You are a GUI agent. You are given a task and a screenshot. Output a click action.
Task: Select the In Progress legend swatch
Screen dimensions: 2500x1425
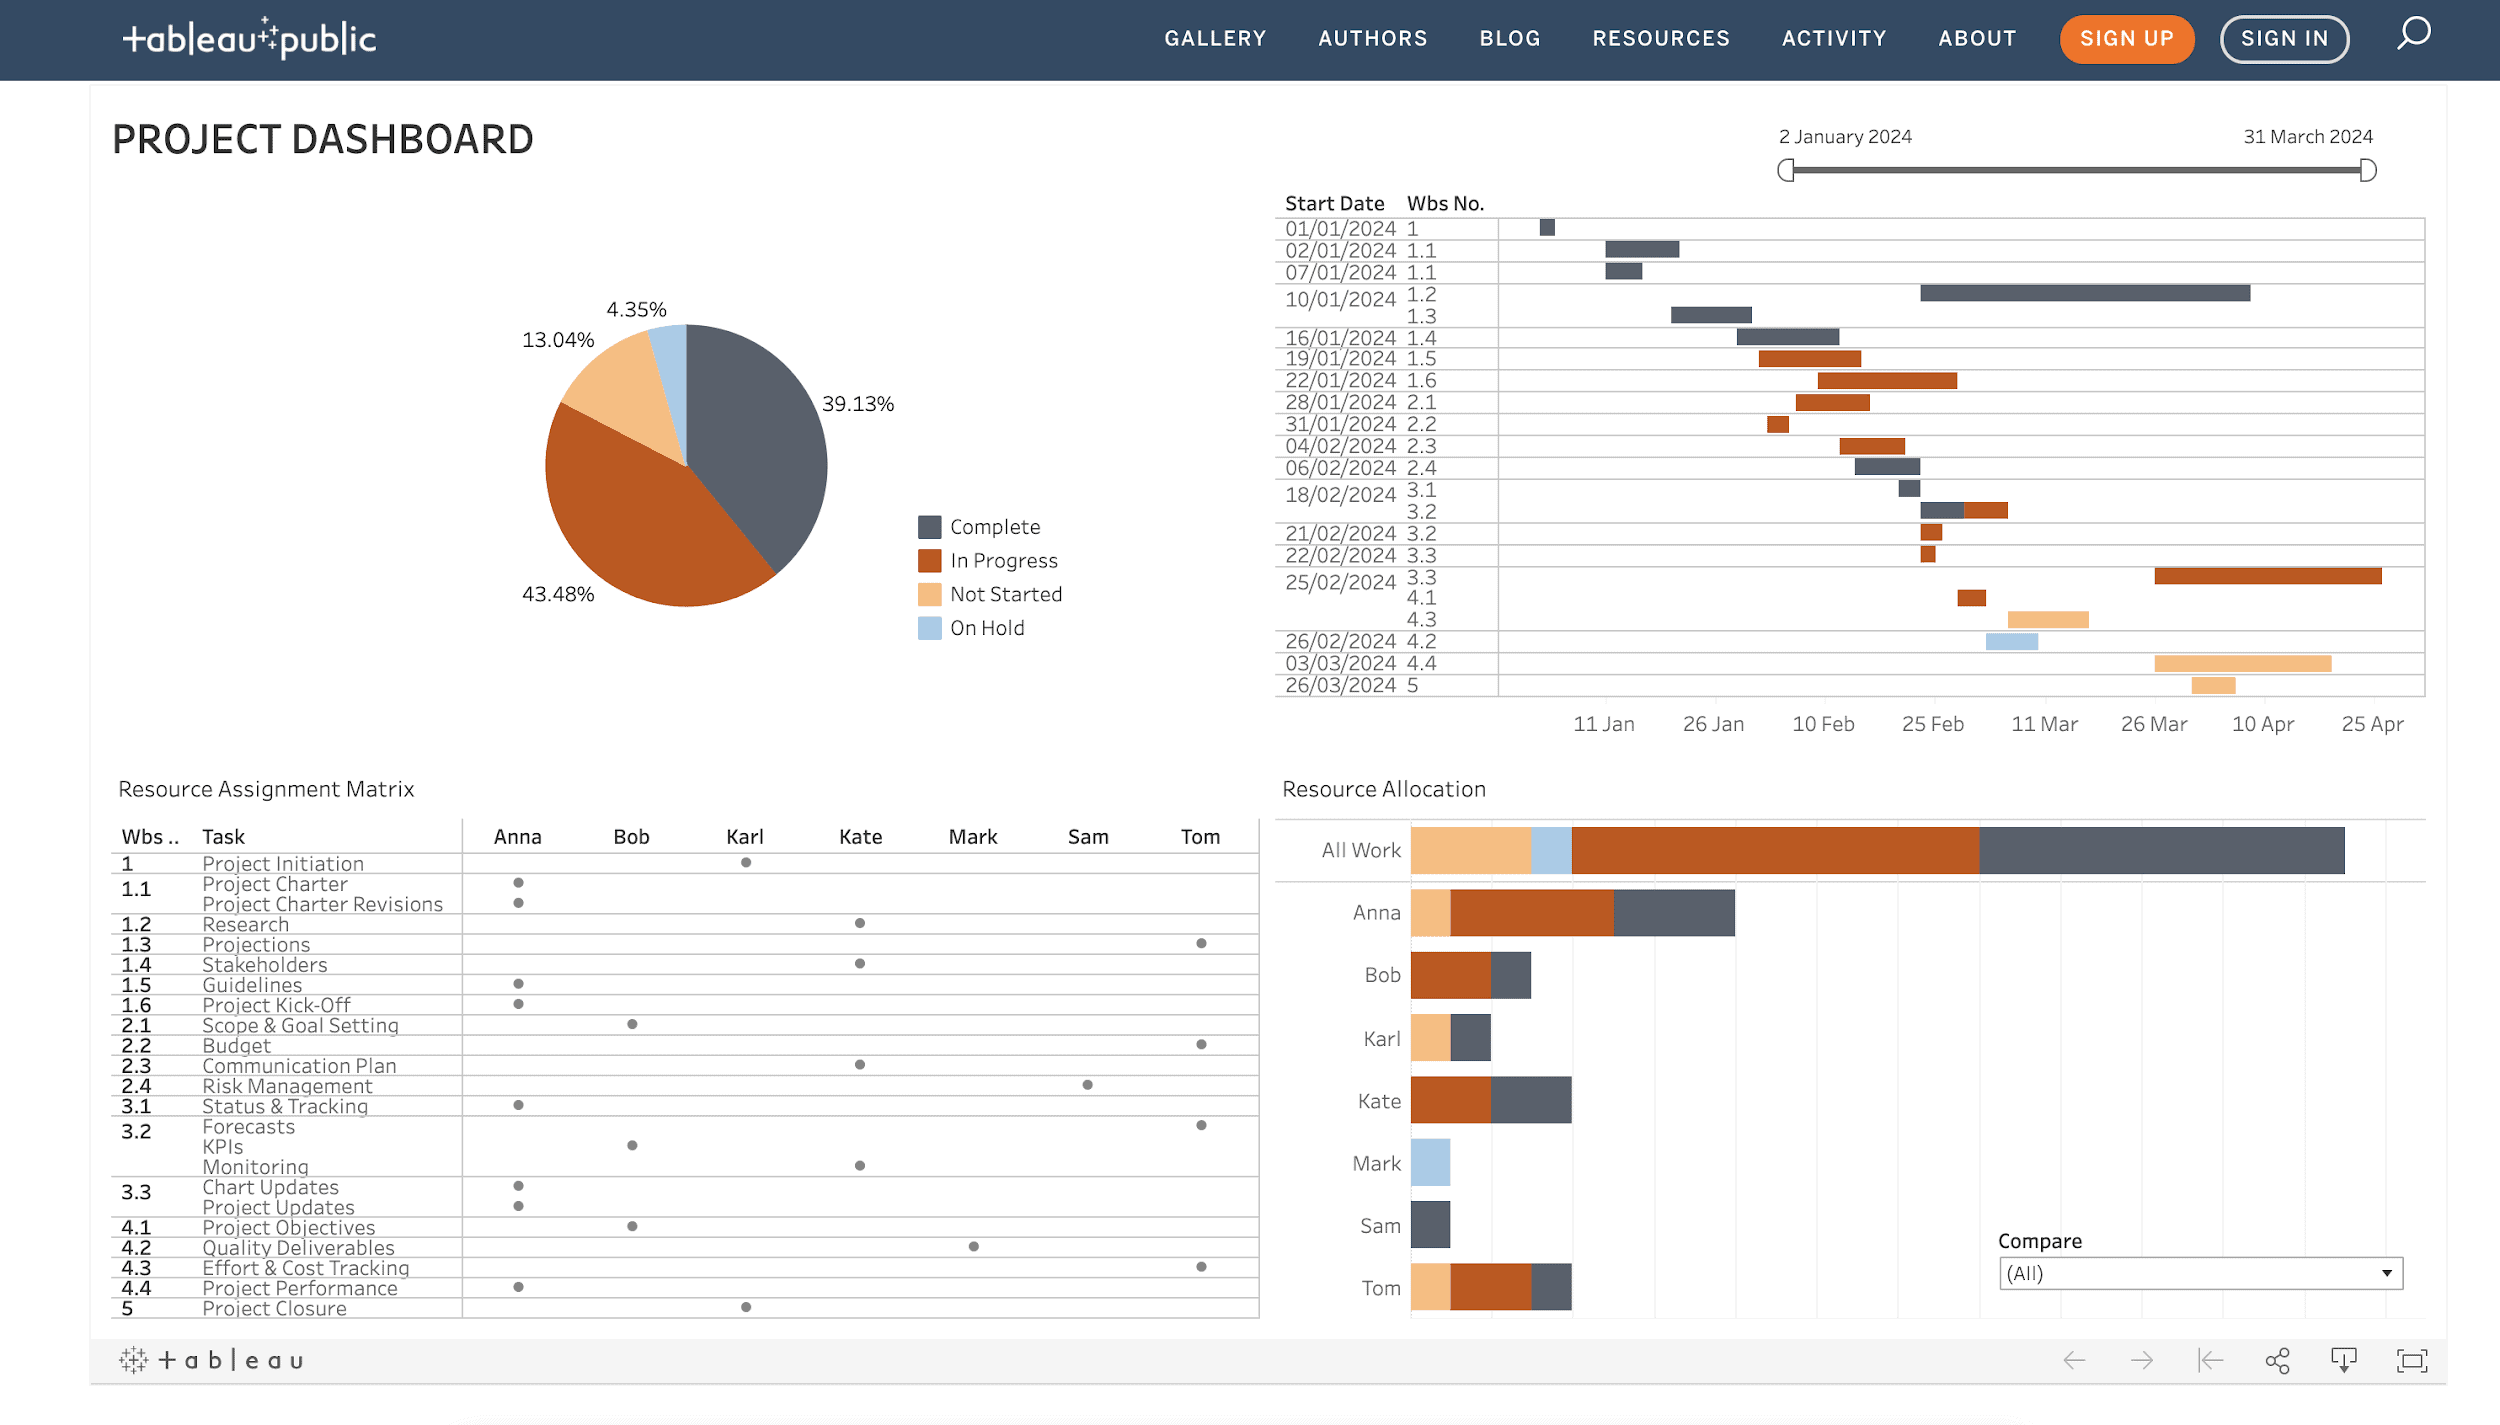929,560
